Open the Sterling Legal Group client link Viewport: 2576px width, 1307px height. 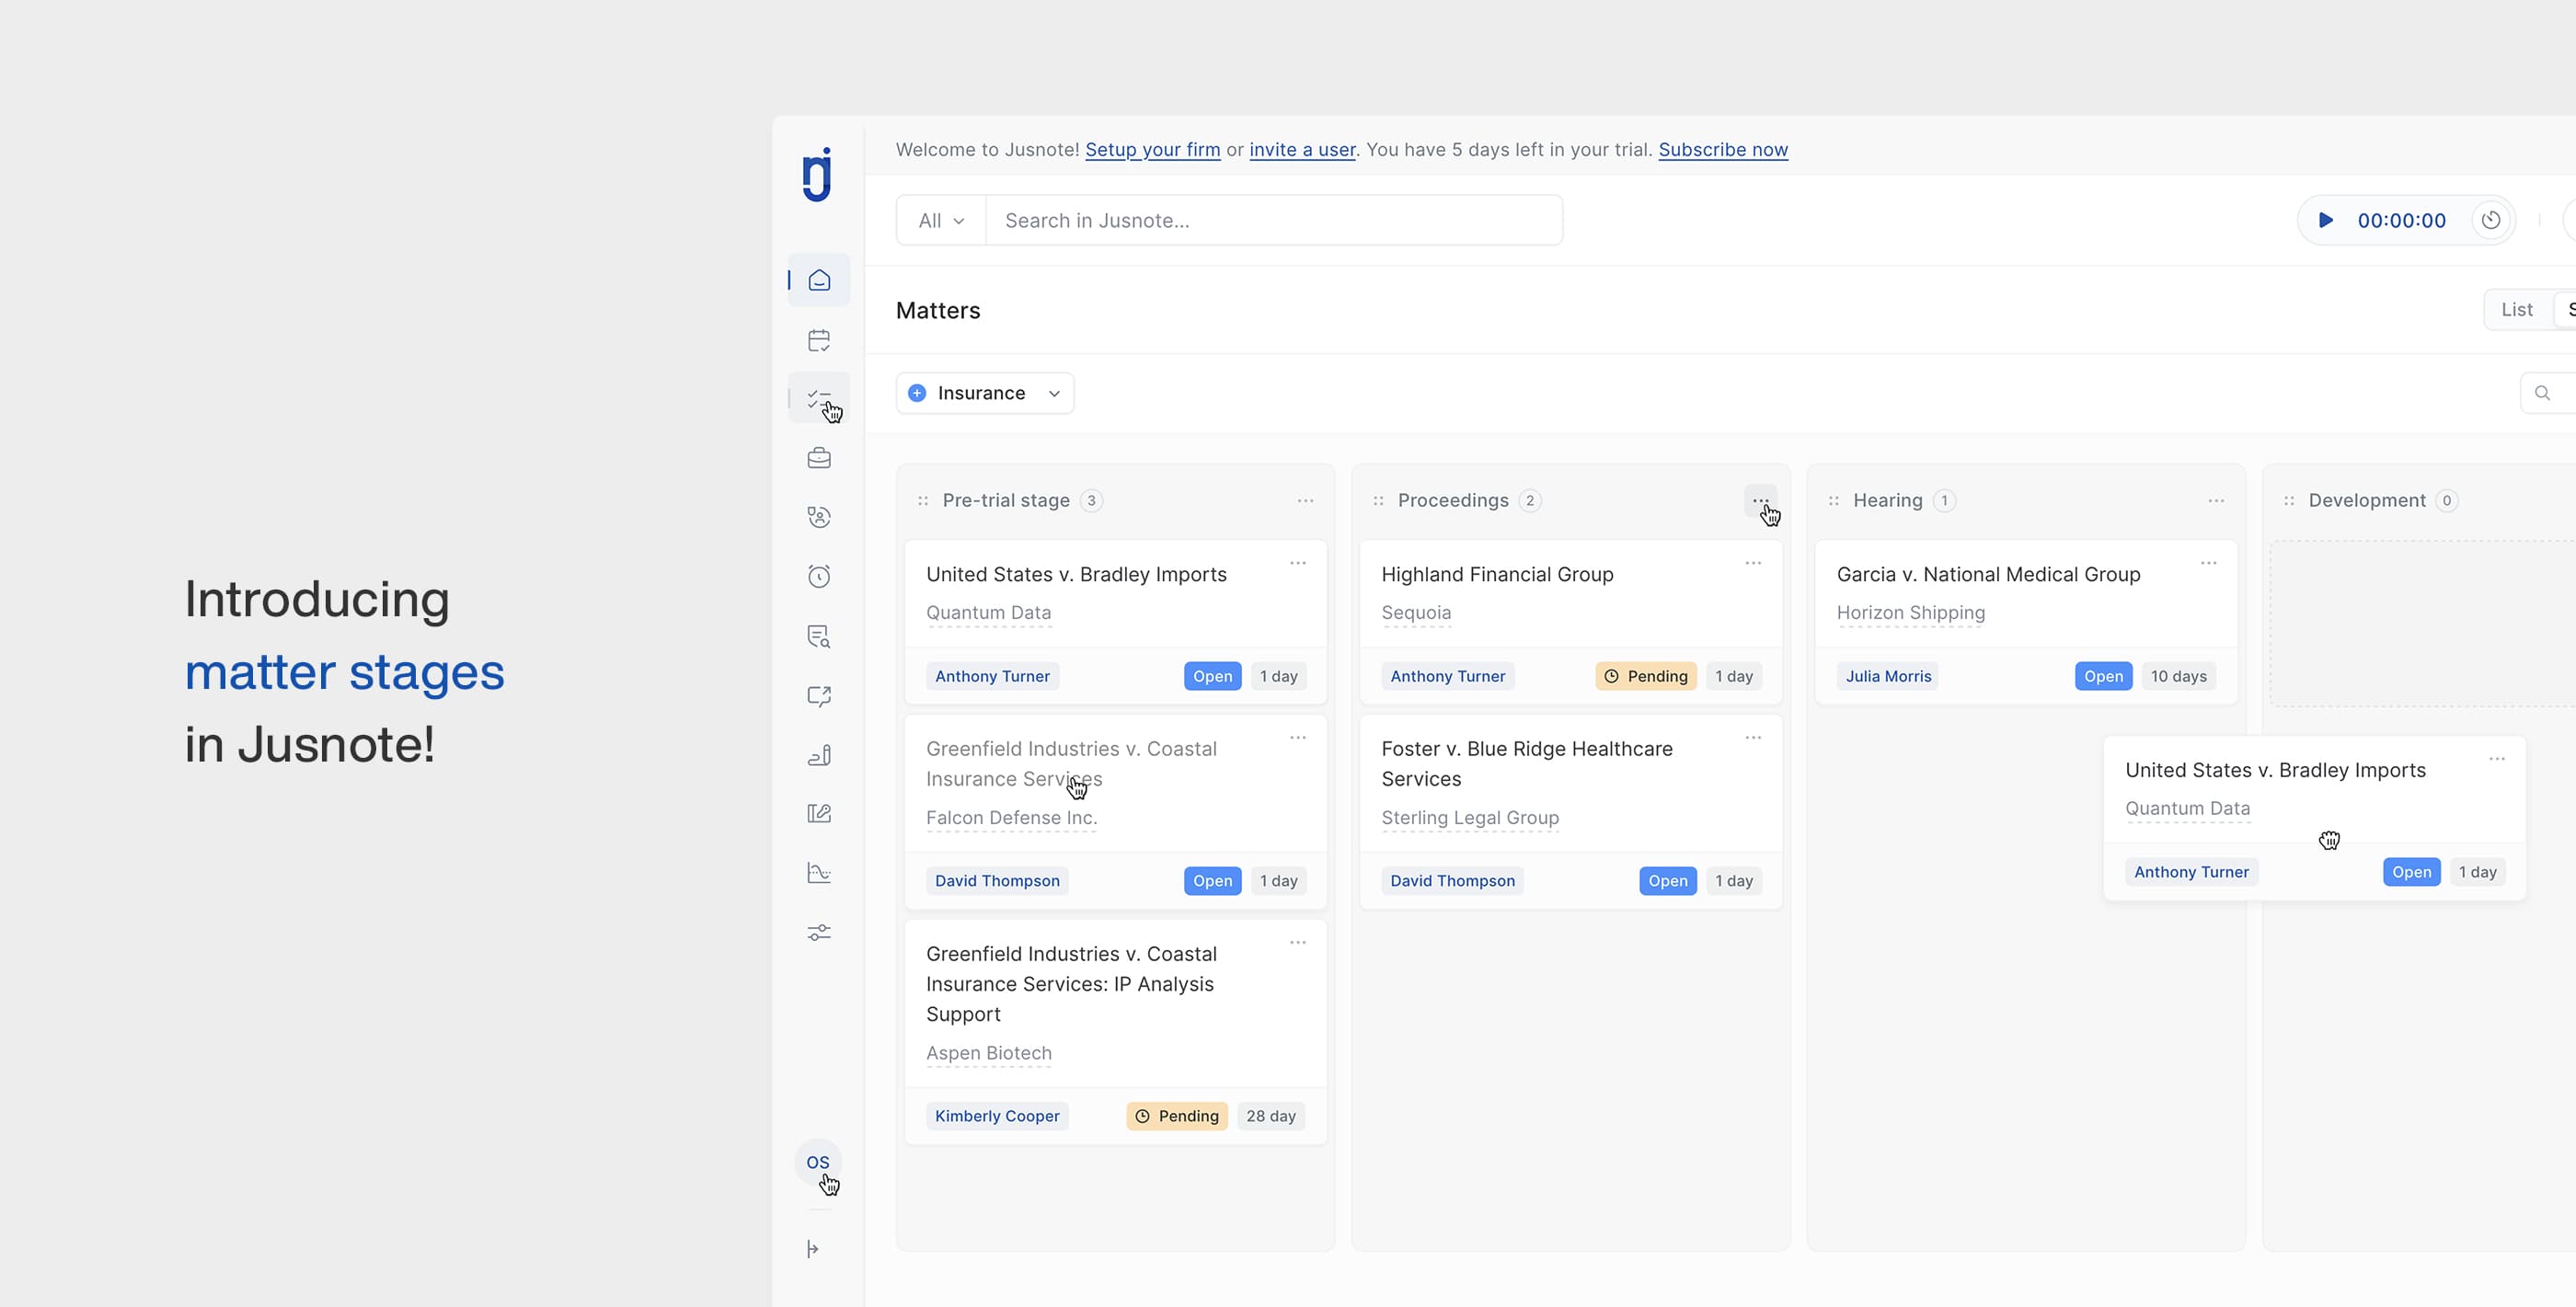coord(1470,817)
